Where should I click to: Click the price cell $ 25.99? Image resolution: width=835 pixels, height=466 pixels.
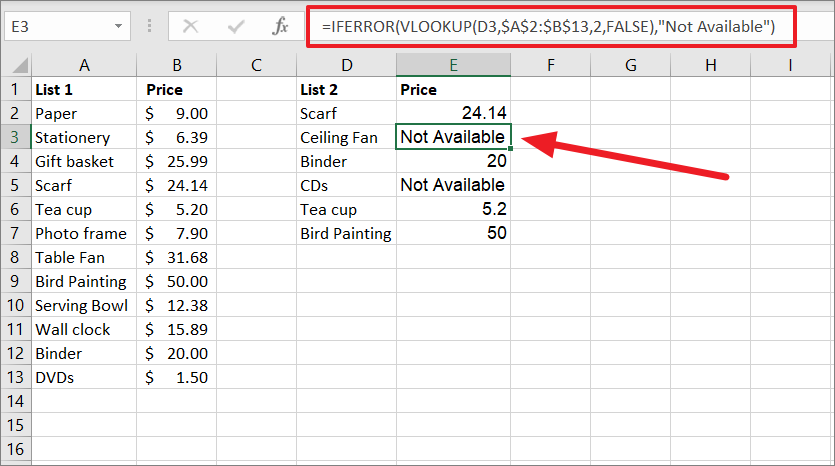(x=177, y=161)
